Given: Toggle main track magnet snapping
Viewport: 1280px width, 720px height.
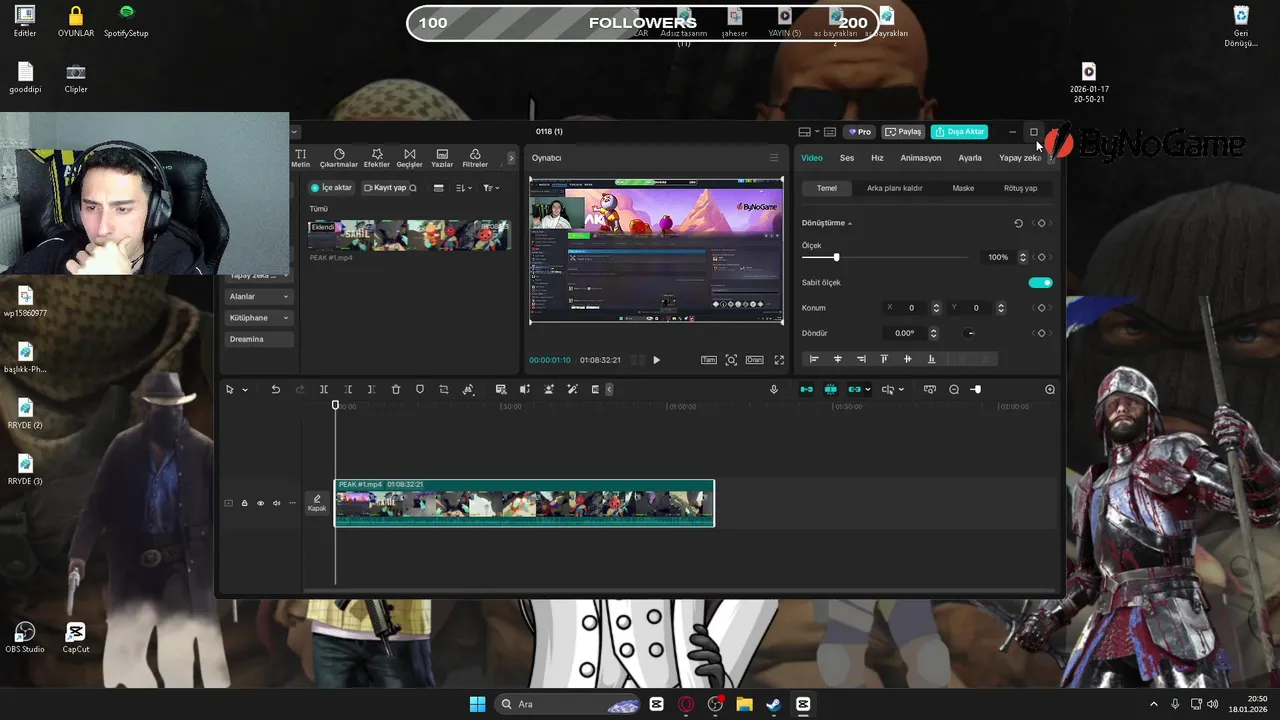Looking at the screenshot, I should 807,389.
